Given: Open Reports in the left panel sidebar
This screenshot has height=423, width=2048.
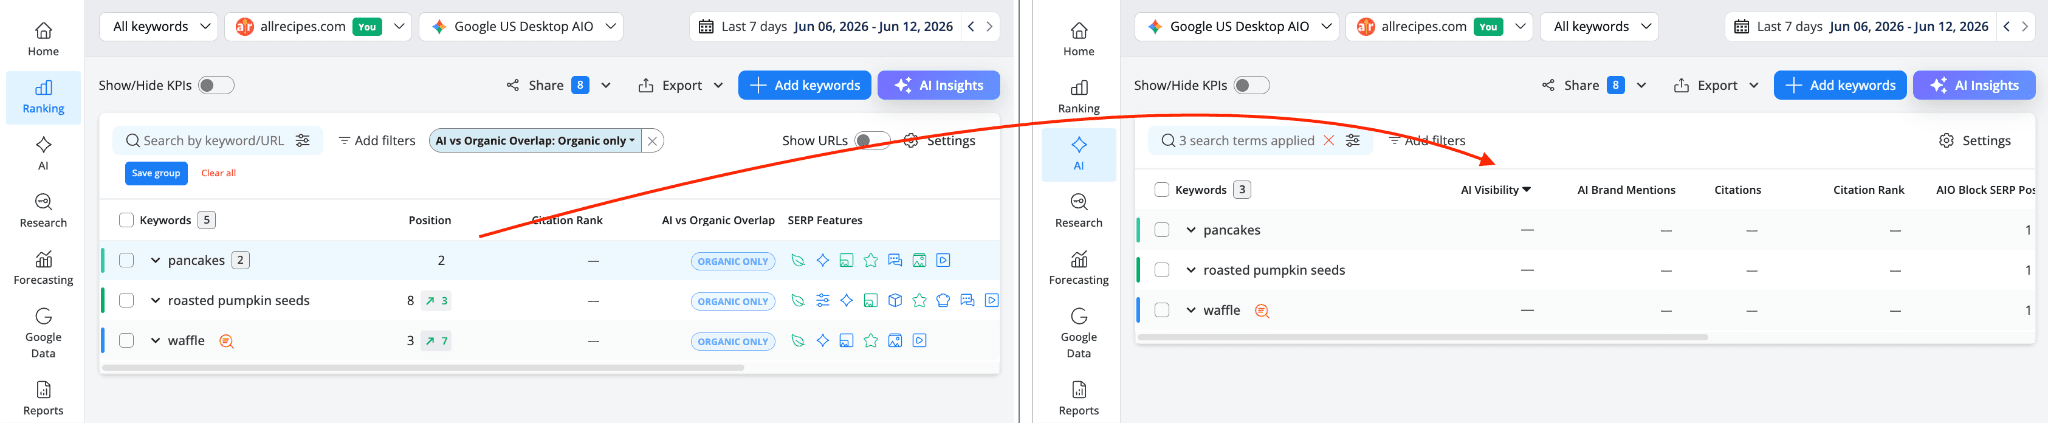Looking at the screenshot, I should (x=43, y=398).
